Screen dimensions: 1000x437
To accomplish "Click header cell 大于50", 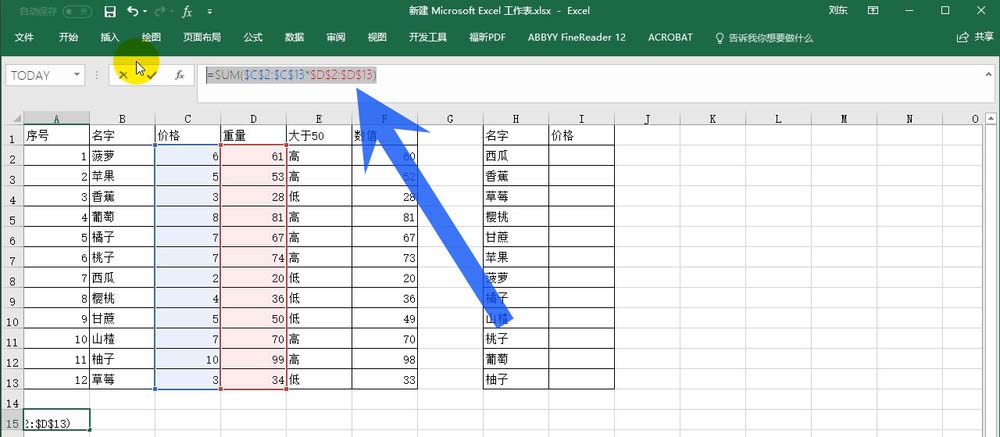I will pos(319,135).
